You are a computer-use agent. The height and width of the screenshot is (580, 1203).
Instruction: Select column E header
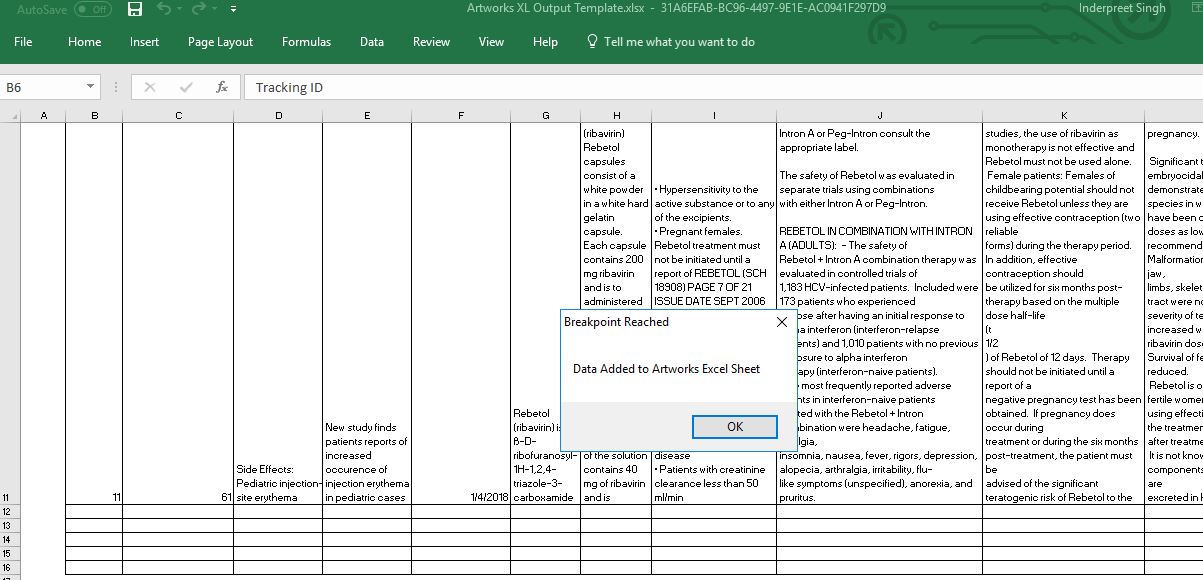(367, 116)
